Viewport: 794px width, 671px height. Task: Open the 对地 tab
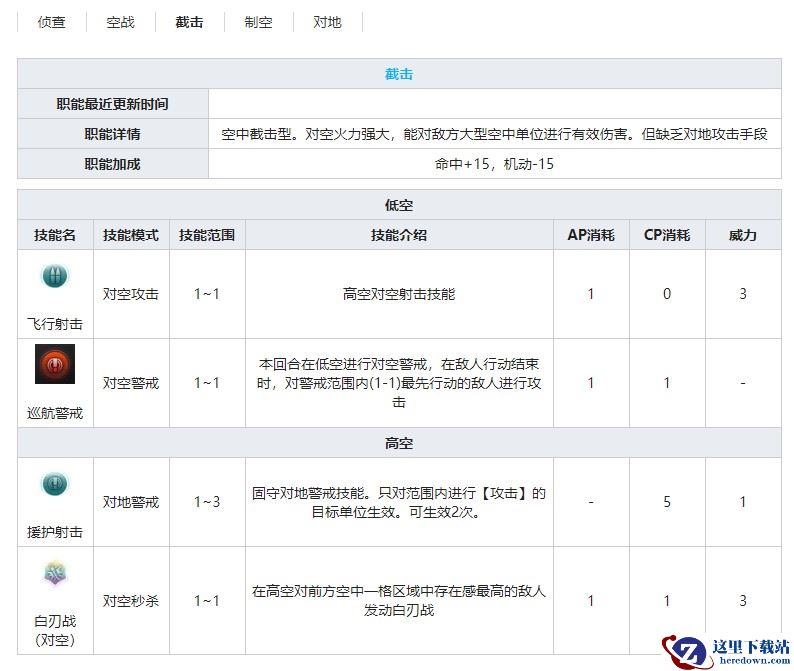[x=327, y=22]
